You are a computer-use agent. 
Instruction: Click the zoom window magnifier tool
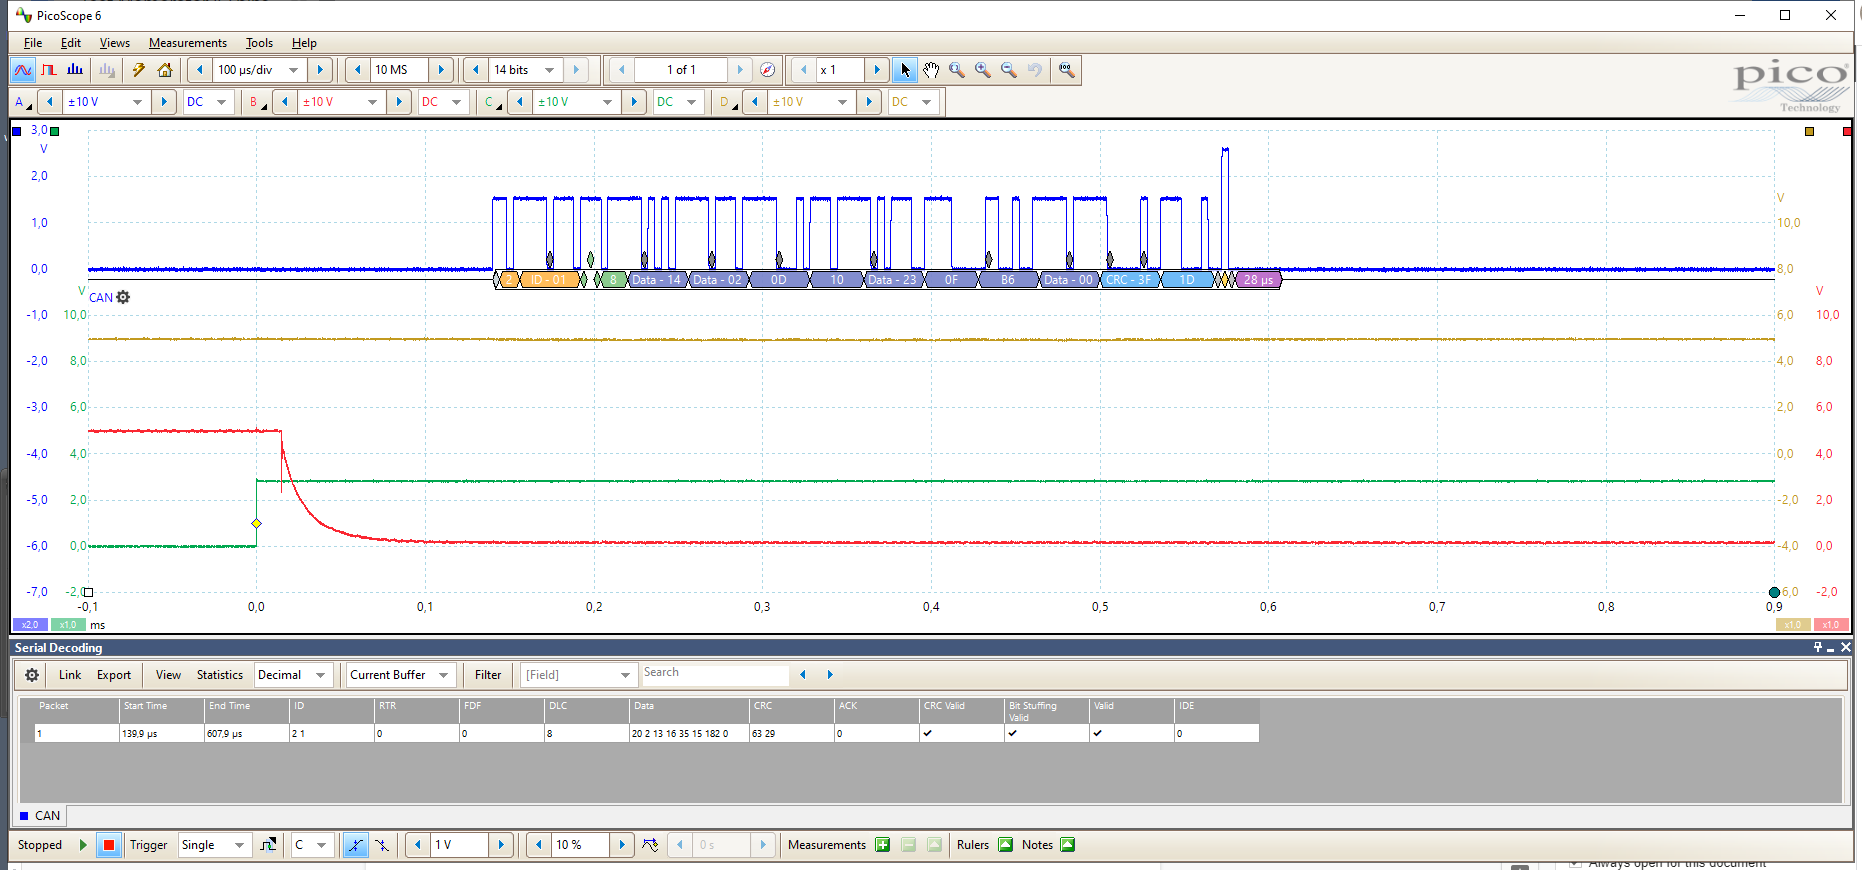(957, 70)
